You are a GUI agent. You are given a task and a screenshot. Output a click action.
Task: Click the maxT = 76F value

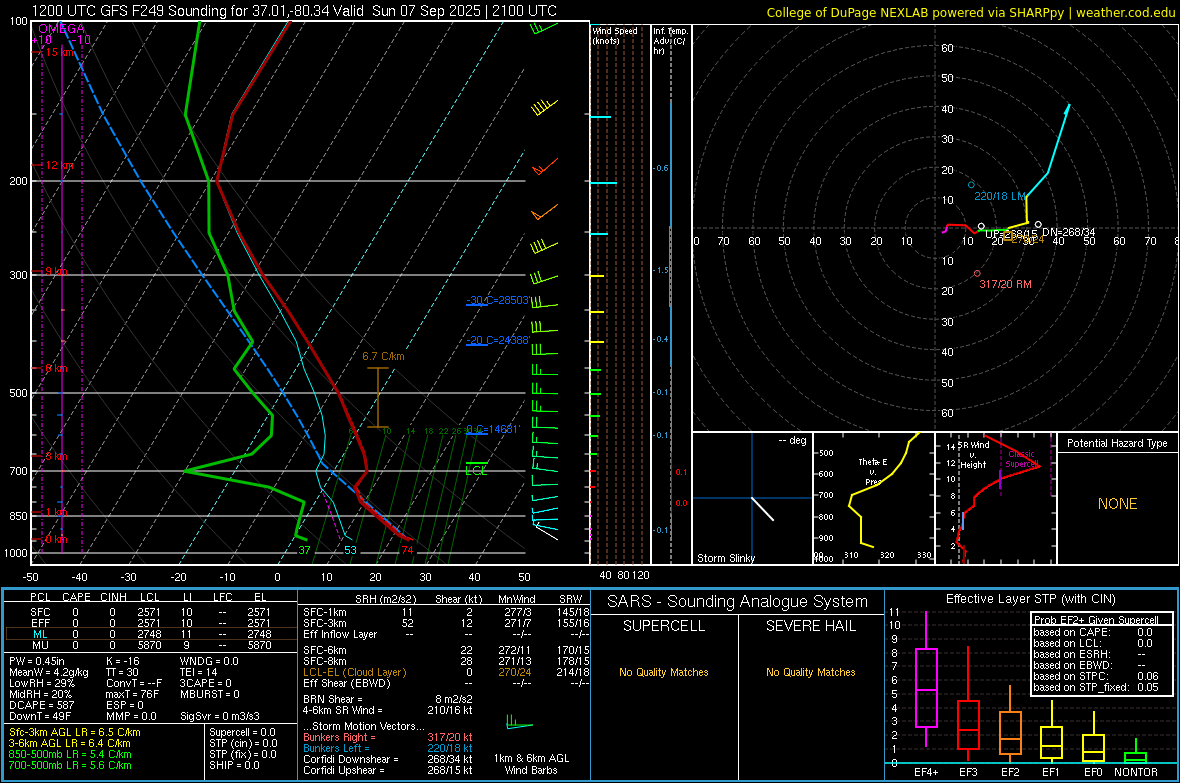click(x=132, y=694)
